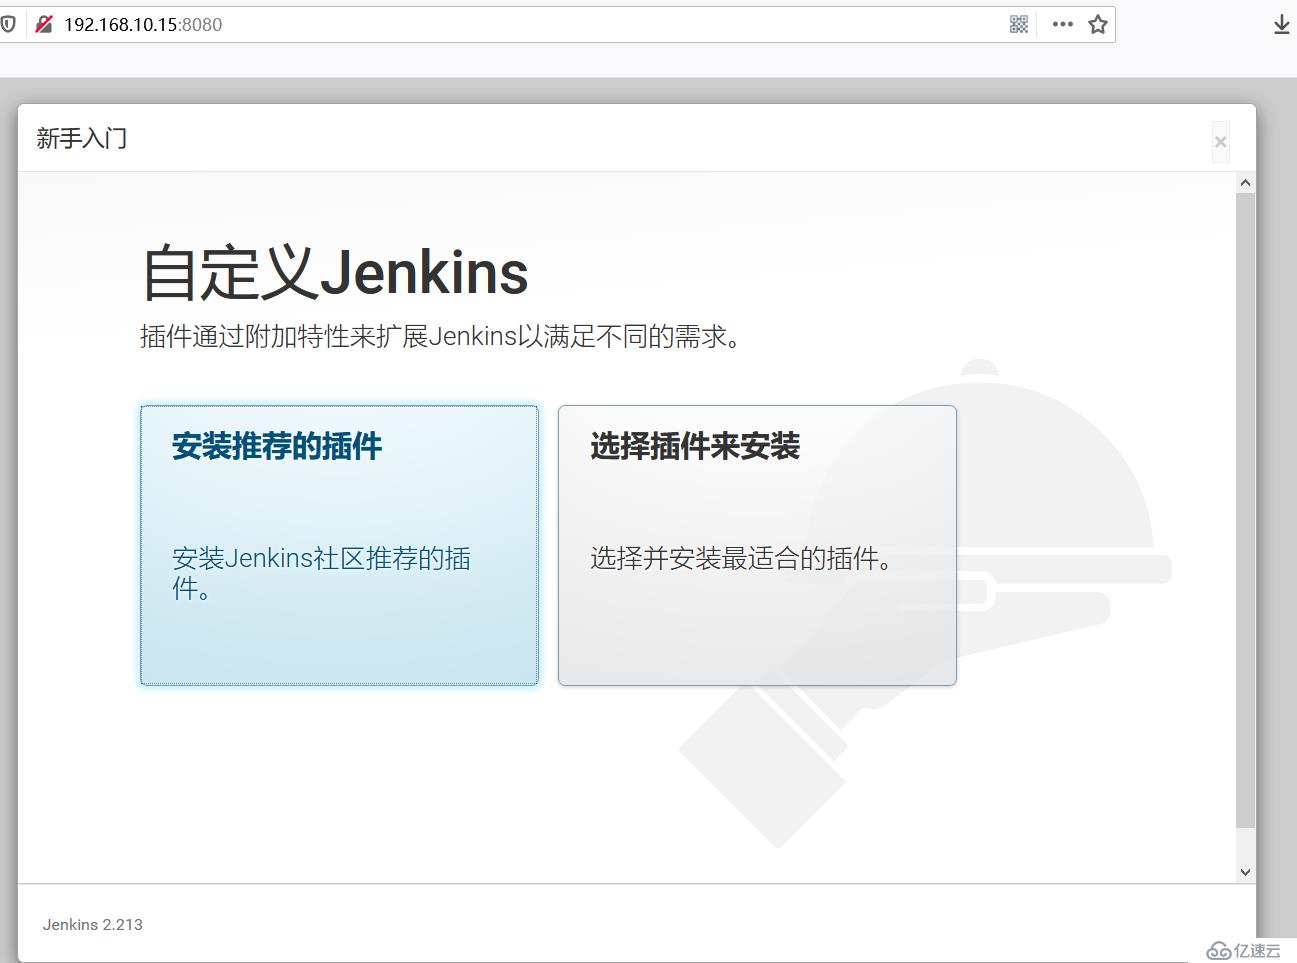The width and height of the screenshot is (1297, 963).
Task: Open the insecure connection lock icon
Action: (43, 24)
